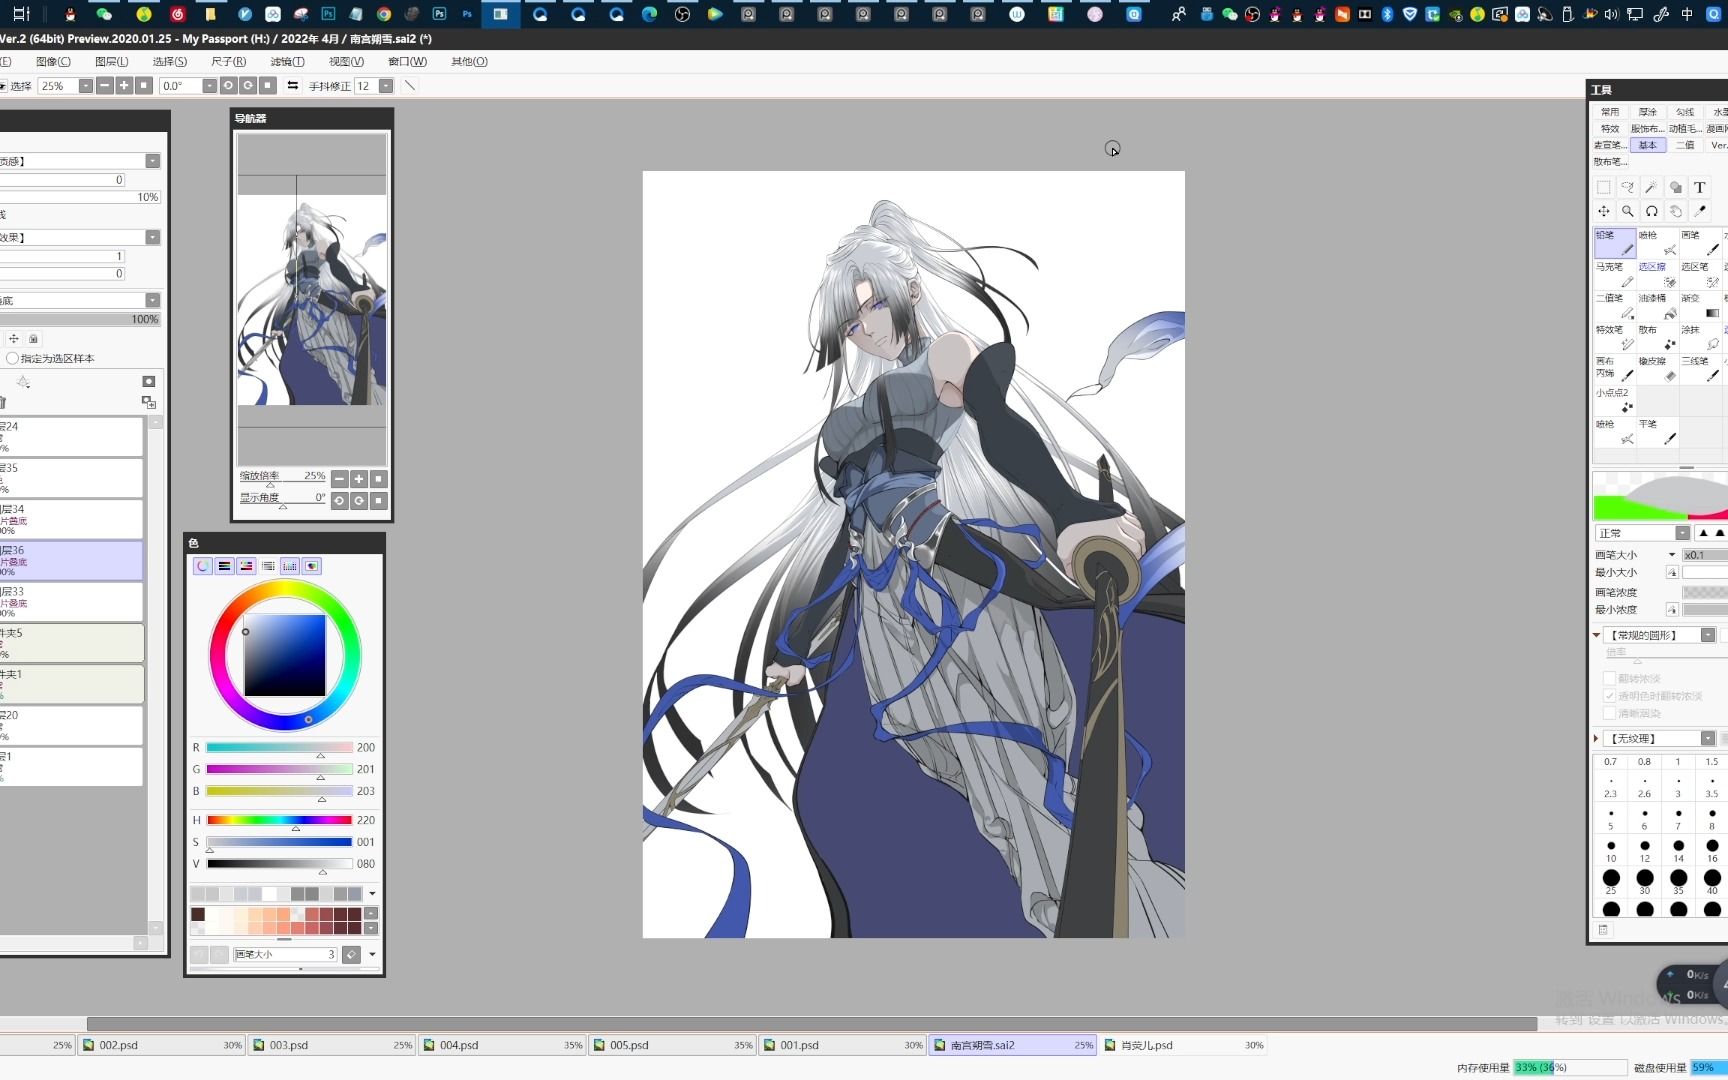The width and height of the screenshot is (1728, 1080).
Task: Toggle the HSV slider display
Action: (247, 566)
